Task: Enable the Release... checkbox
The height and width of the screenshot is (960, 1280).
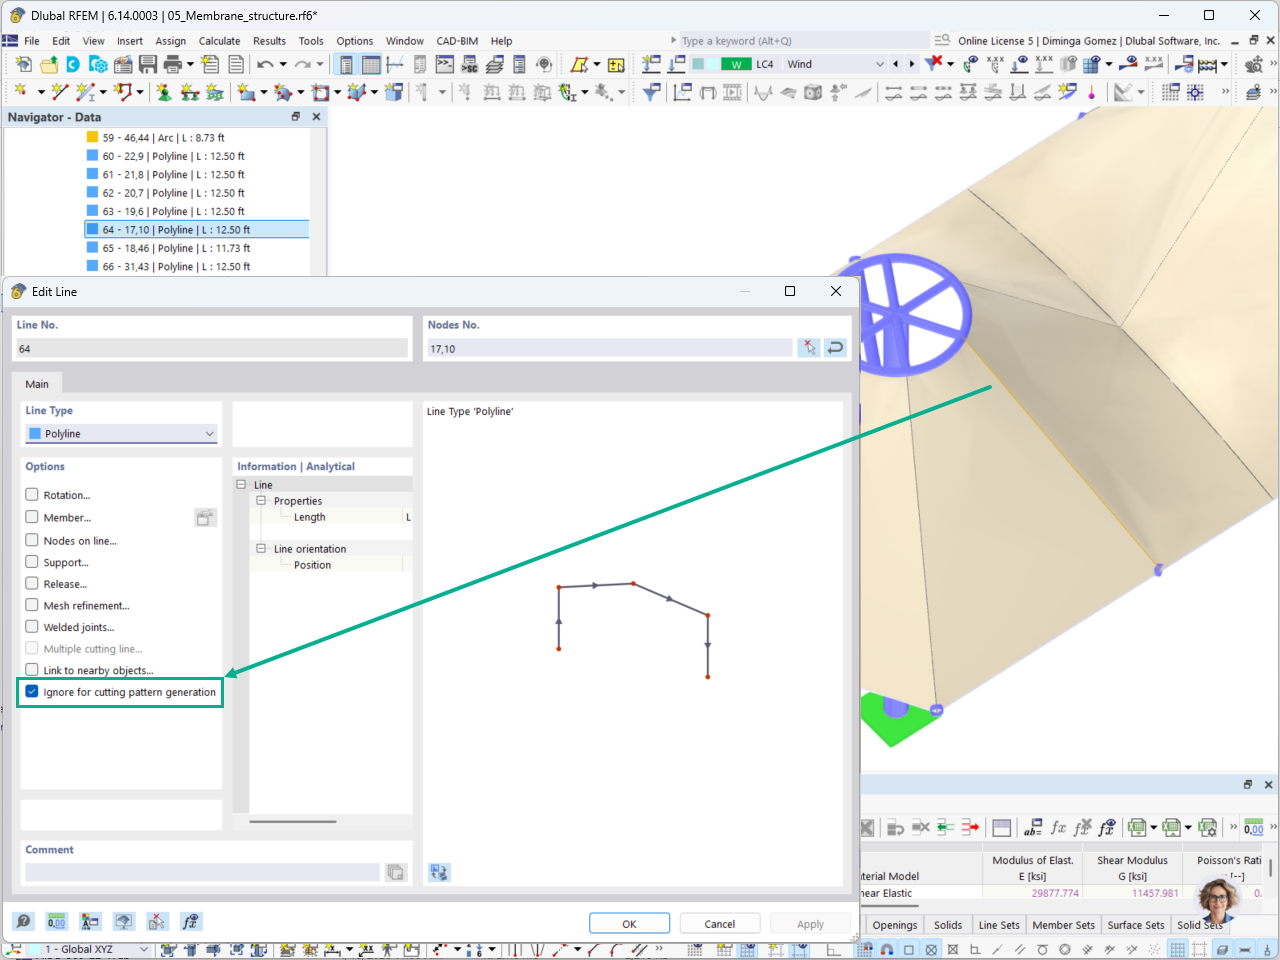Action: point(32,583)
